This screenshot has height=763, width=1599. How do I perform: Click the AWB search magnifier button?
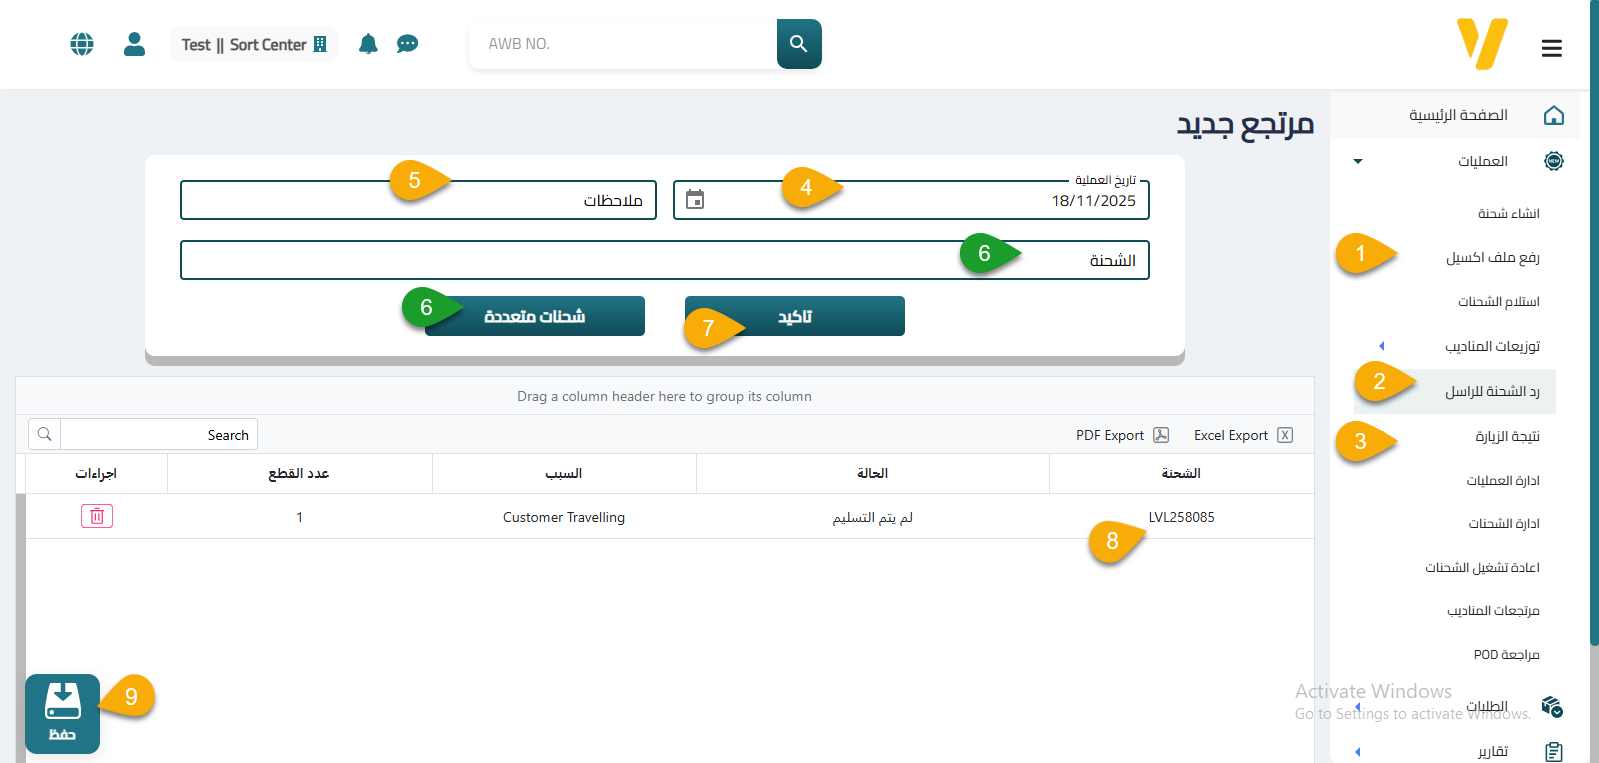point(798,44)
